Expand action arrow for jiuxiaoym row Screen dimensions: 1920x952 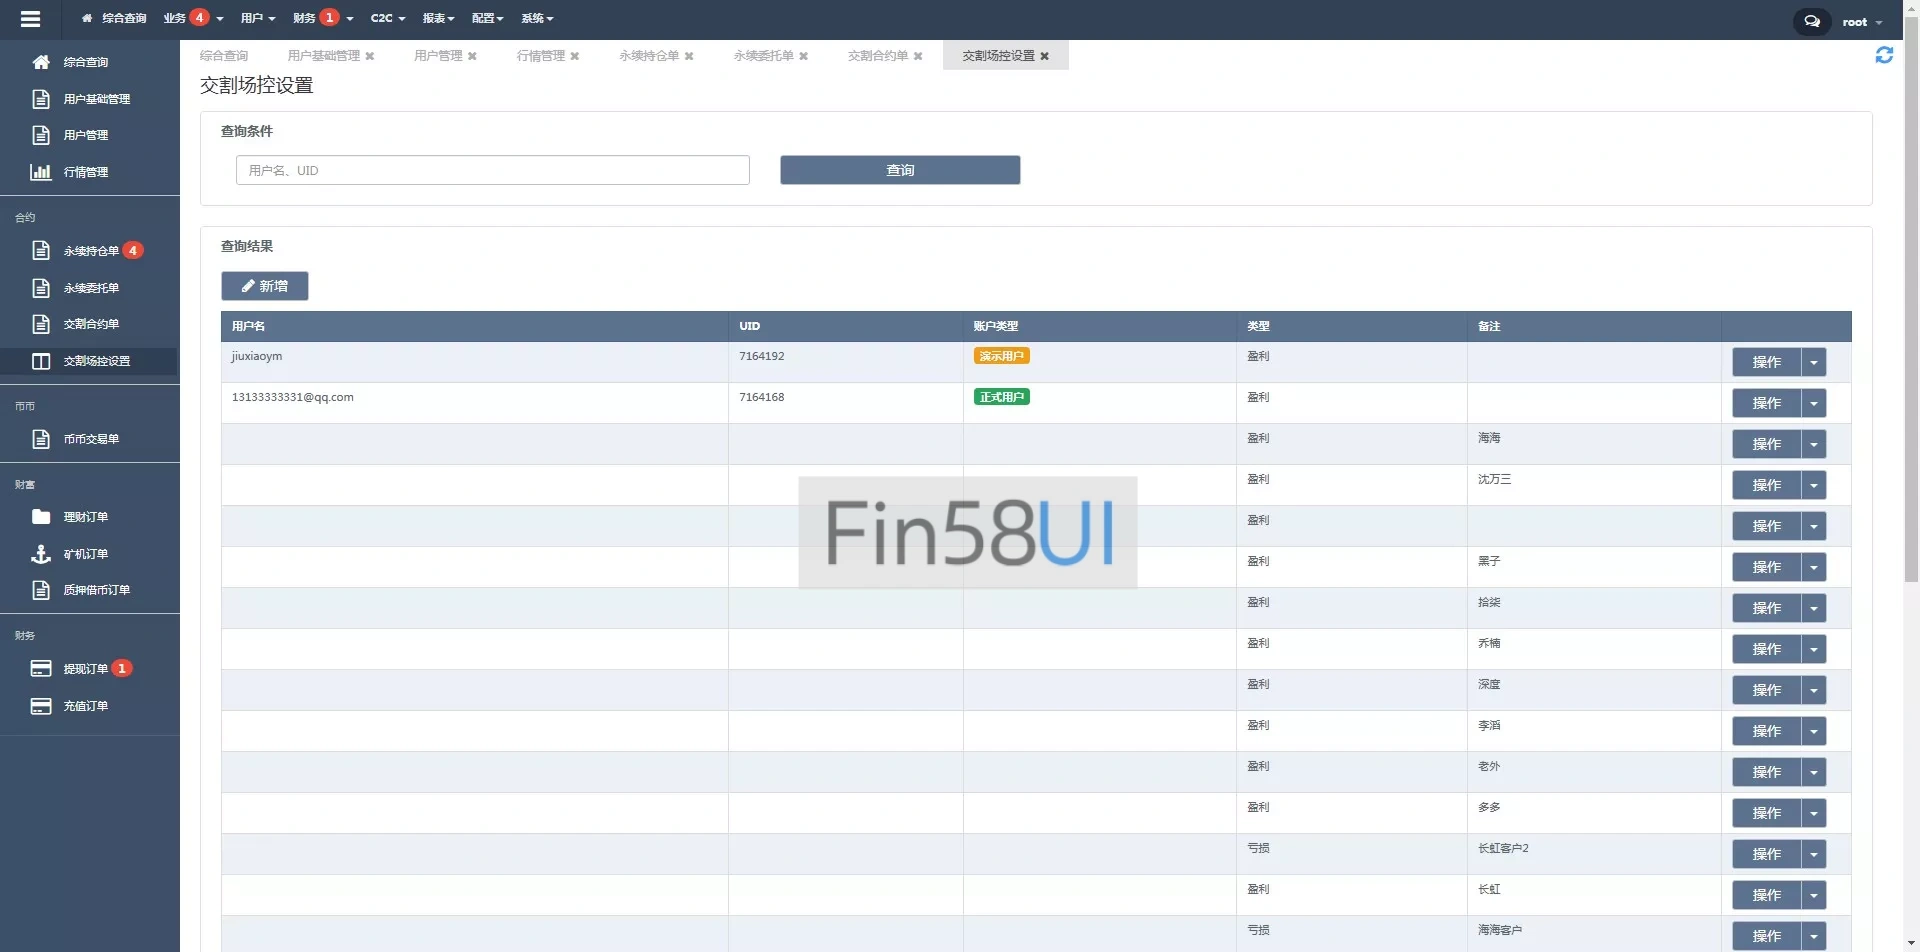pyautogui.click(x=1813, y=363)
